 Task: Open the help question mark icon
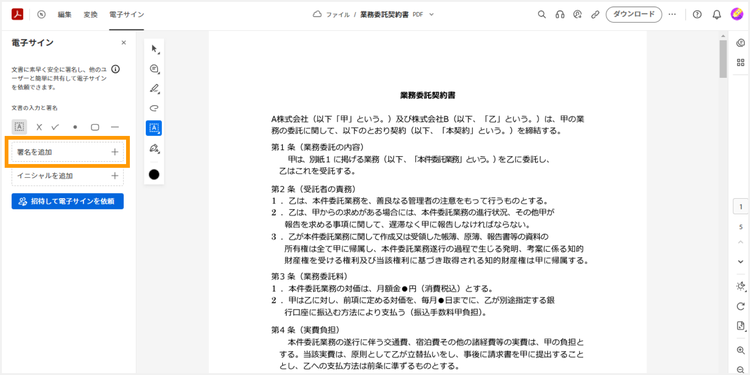(x=697, y=14)
